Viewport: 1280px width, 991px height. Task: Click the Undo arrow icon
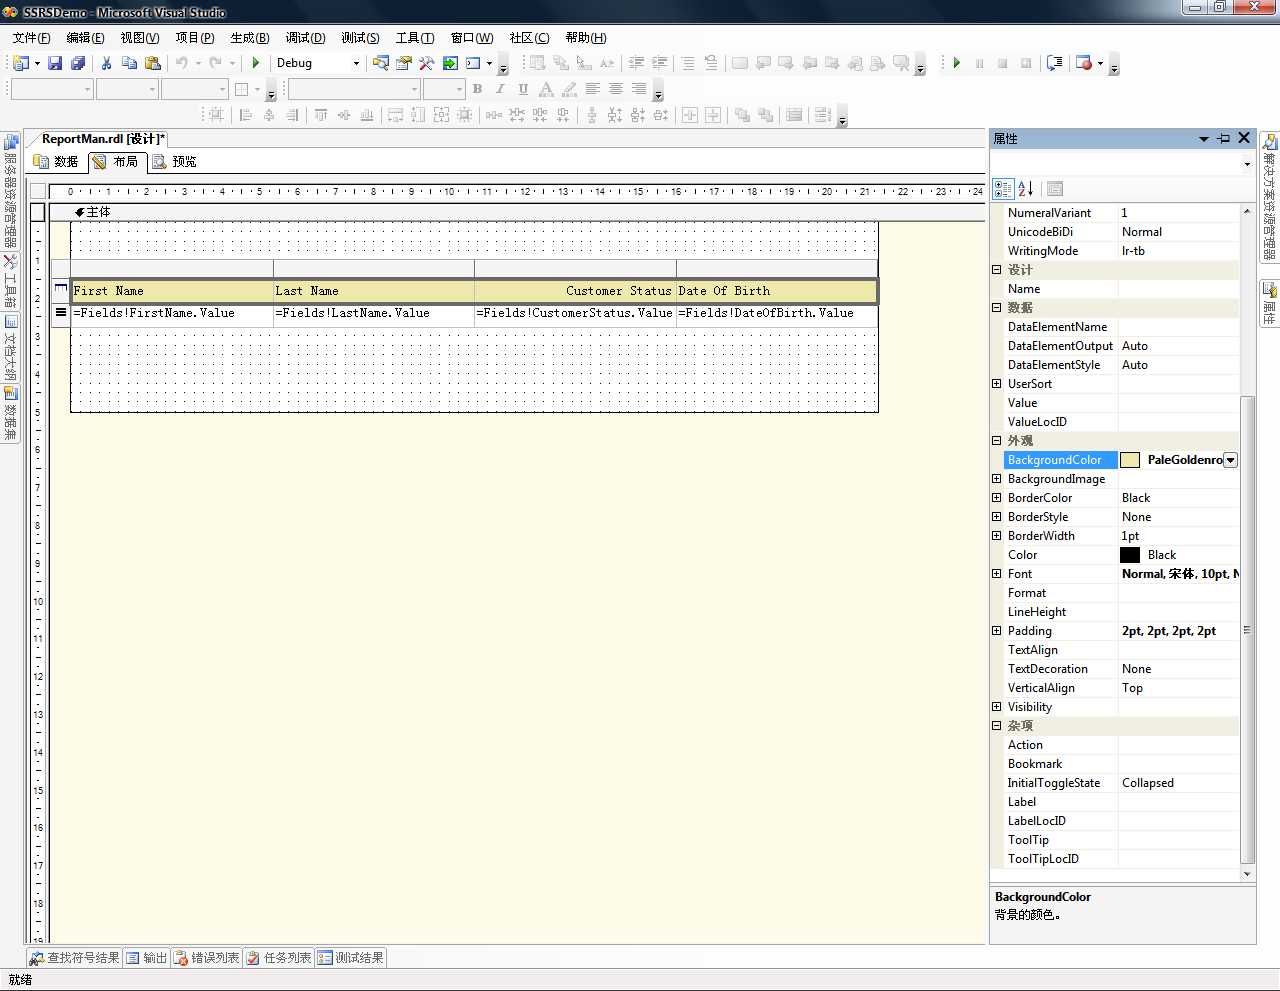click(182, 63)
